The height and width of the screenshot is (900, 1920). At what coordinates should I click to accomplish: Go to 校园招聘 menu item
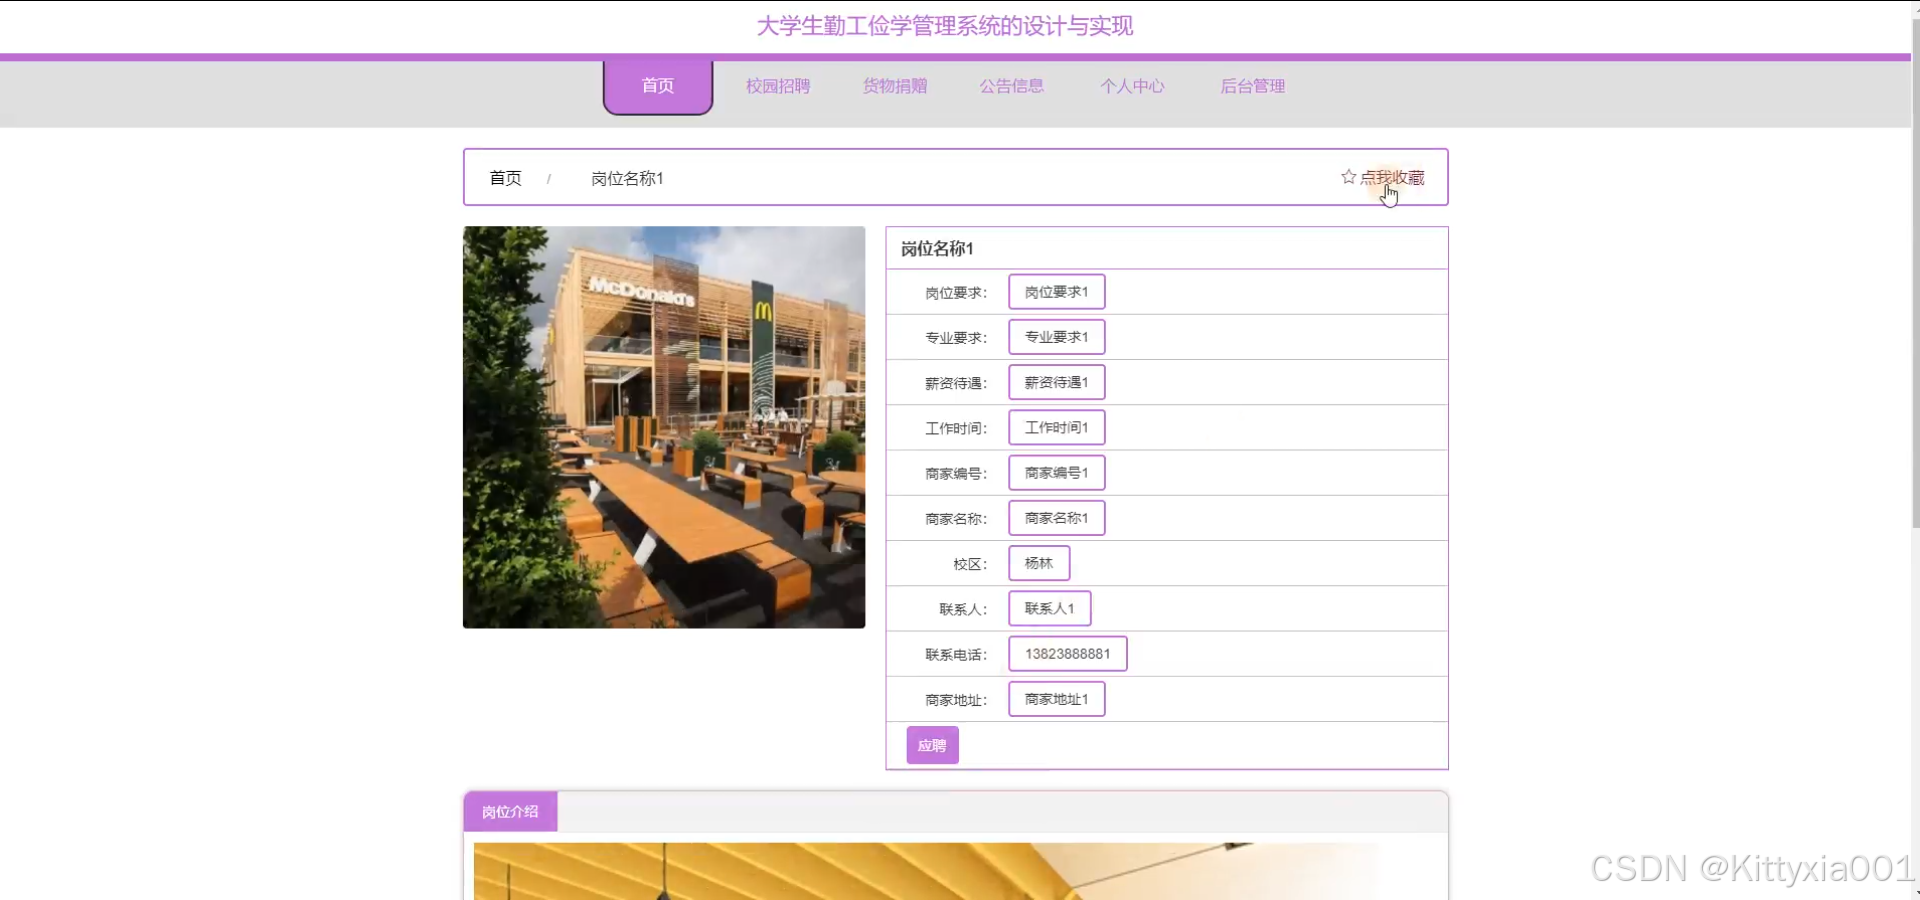pyautogui.click(x=777, y=87)
